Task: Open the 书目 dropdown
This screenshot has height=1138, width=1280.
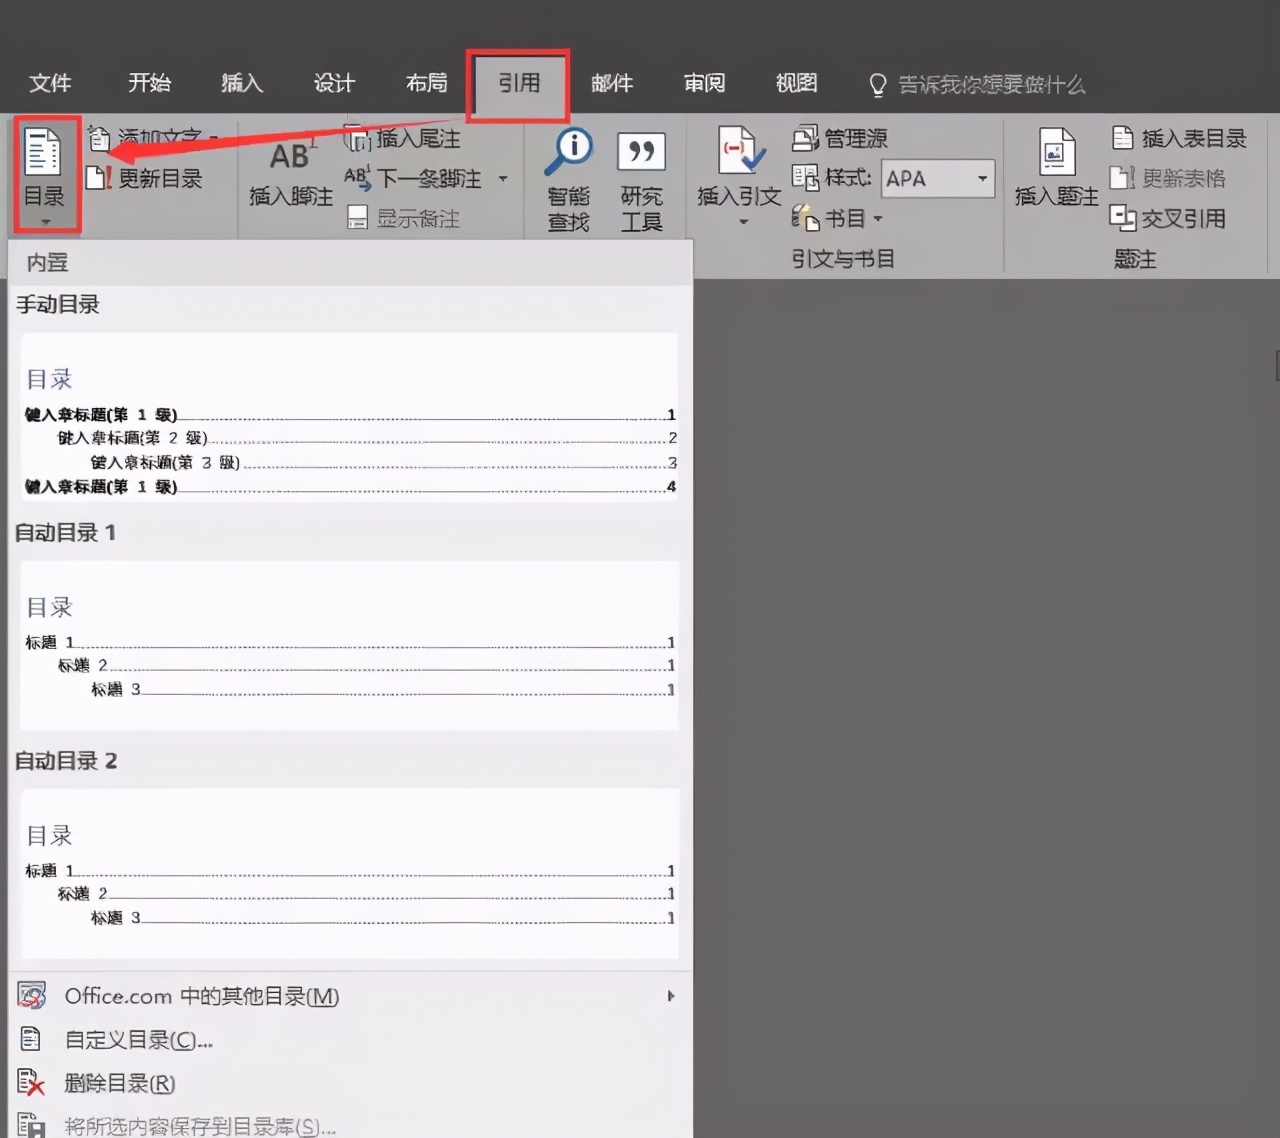Action: pyautogui.click(x=876, y=218)
